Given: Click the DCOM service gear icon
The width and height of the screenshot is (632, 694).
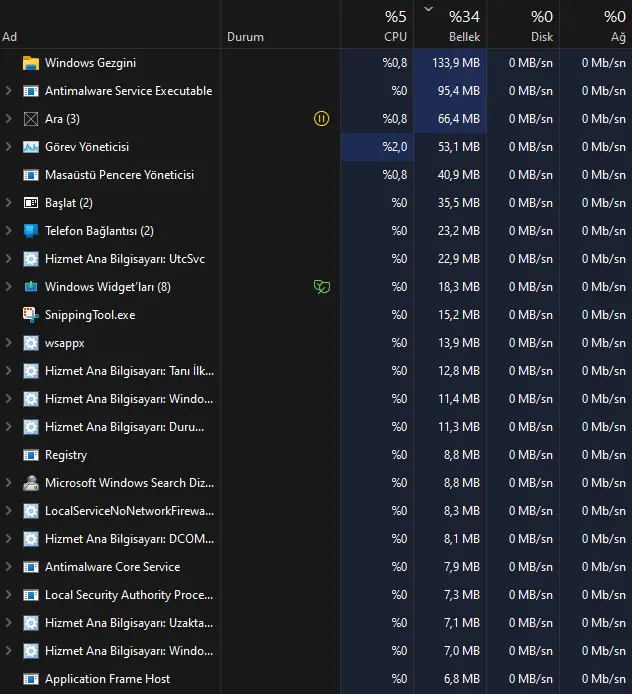Looking at the screenshot, I should (x=31, y=539).
